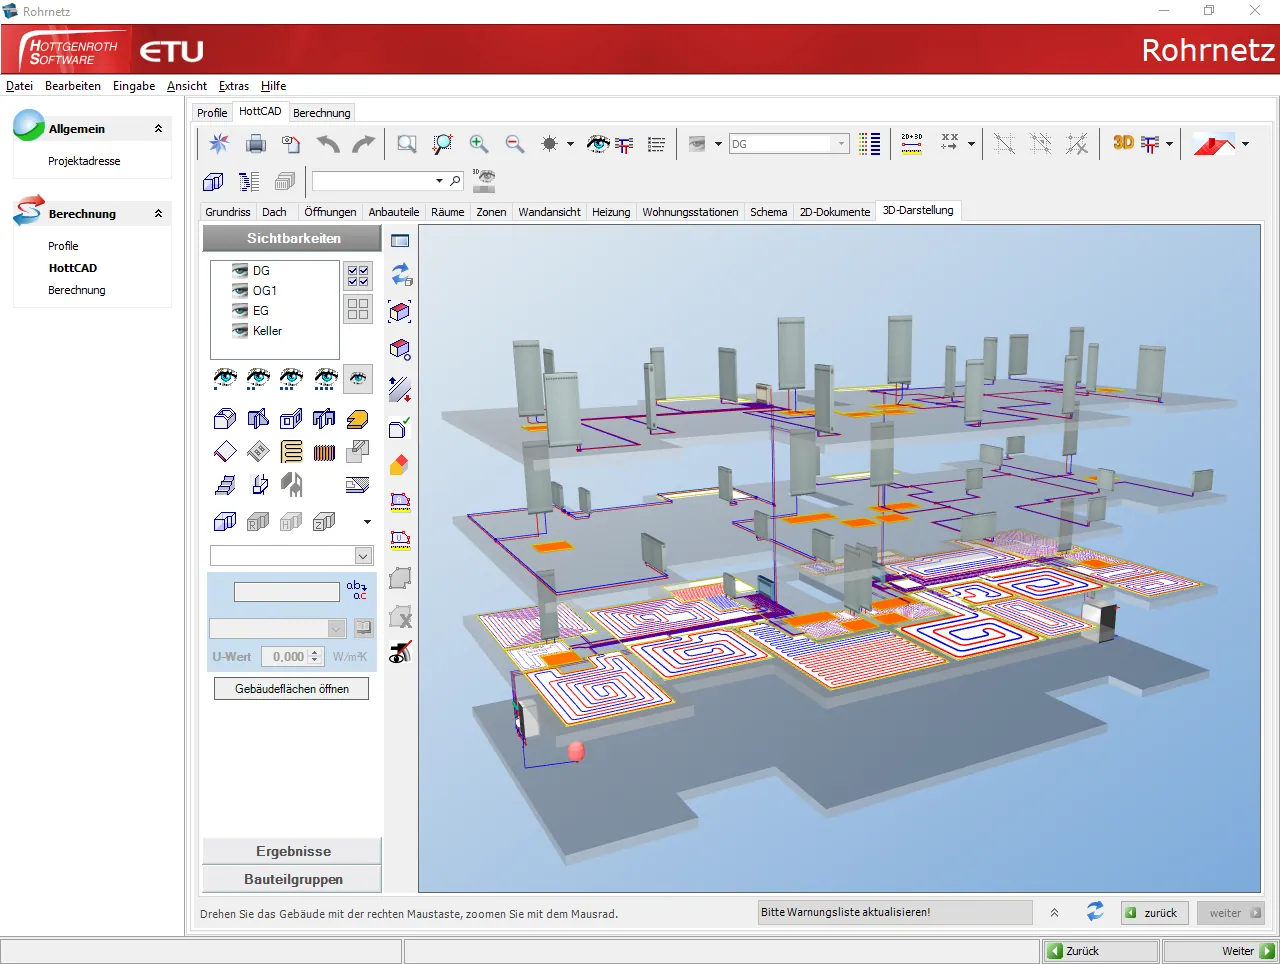Open the Datei menu
This screenshot has width=1280, height=964.
19,86
